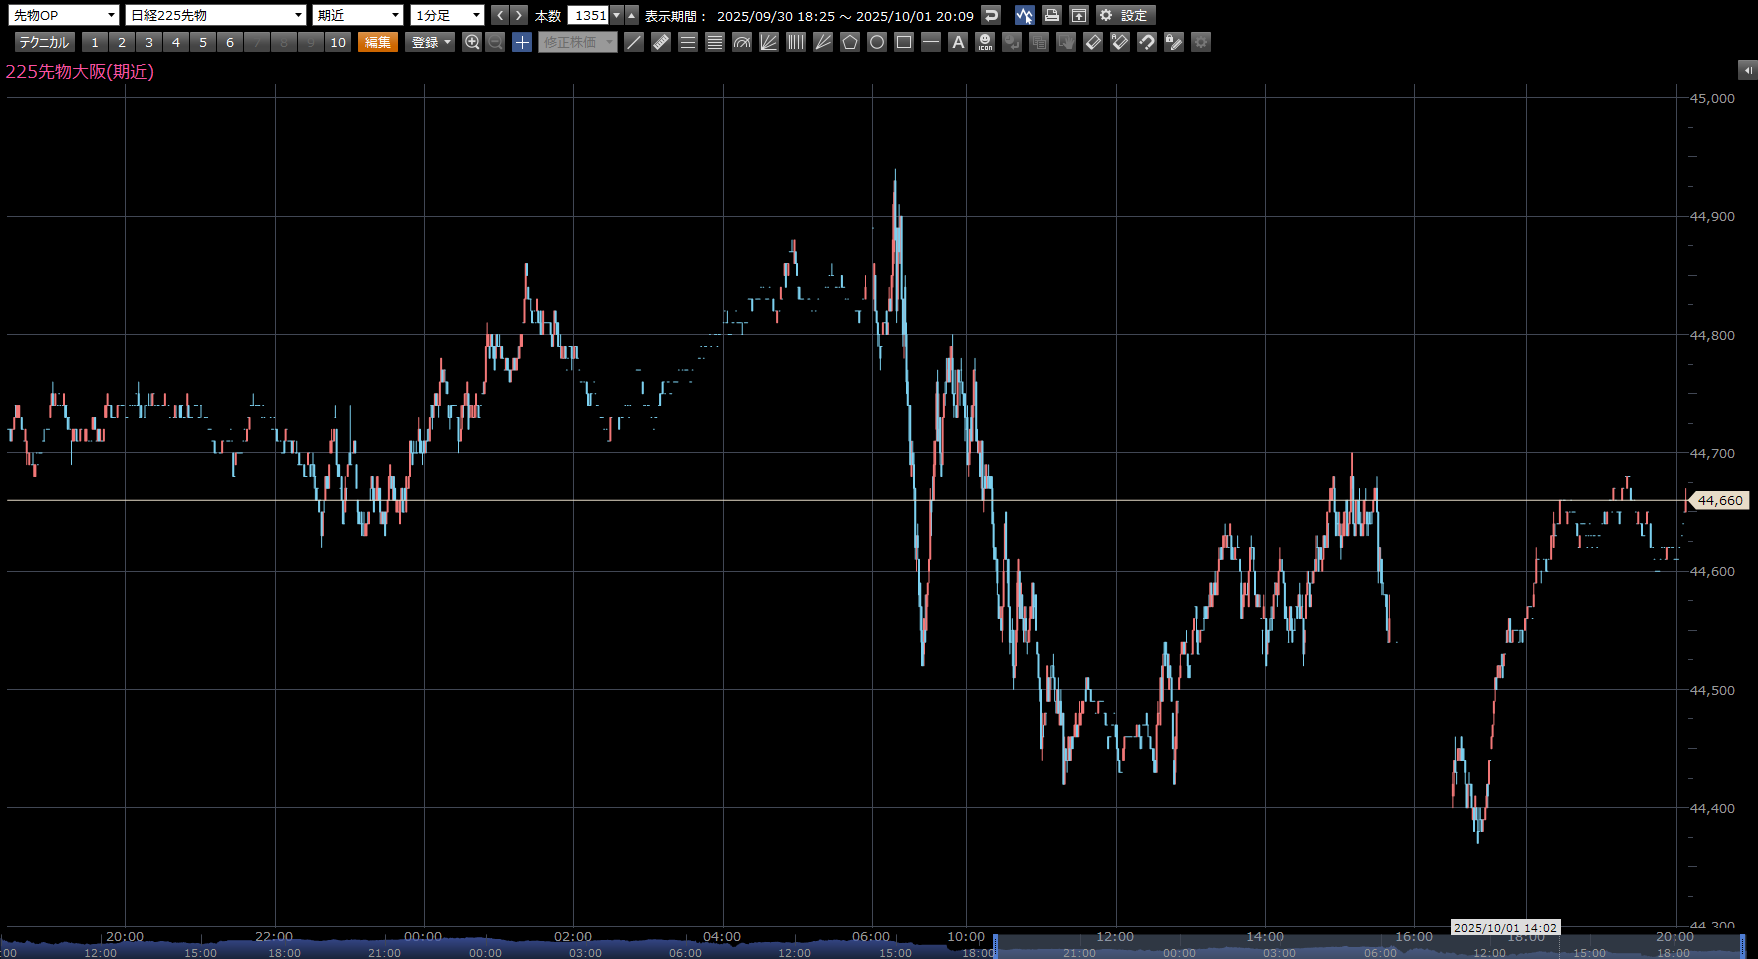This screenshot has height=959, width=1758.
Task: Select technical preset number 10
Action: pyautogui.click(x=338, y=42)
